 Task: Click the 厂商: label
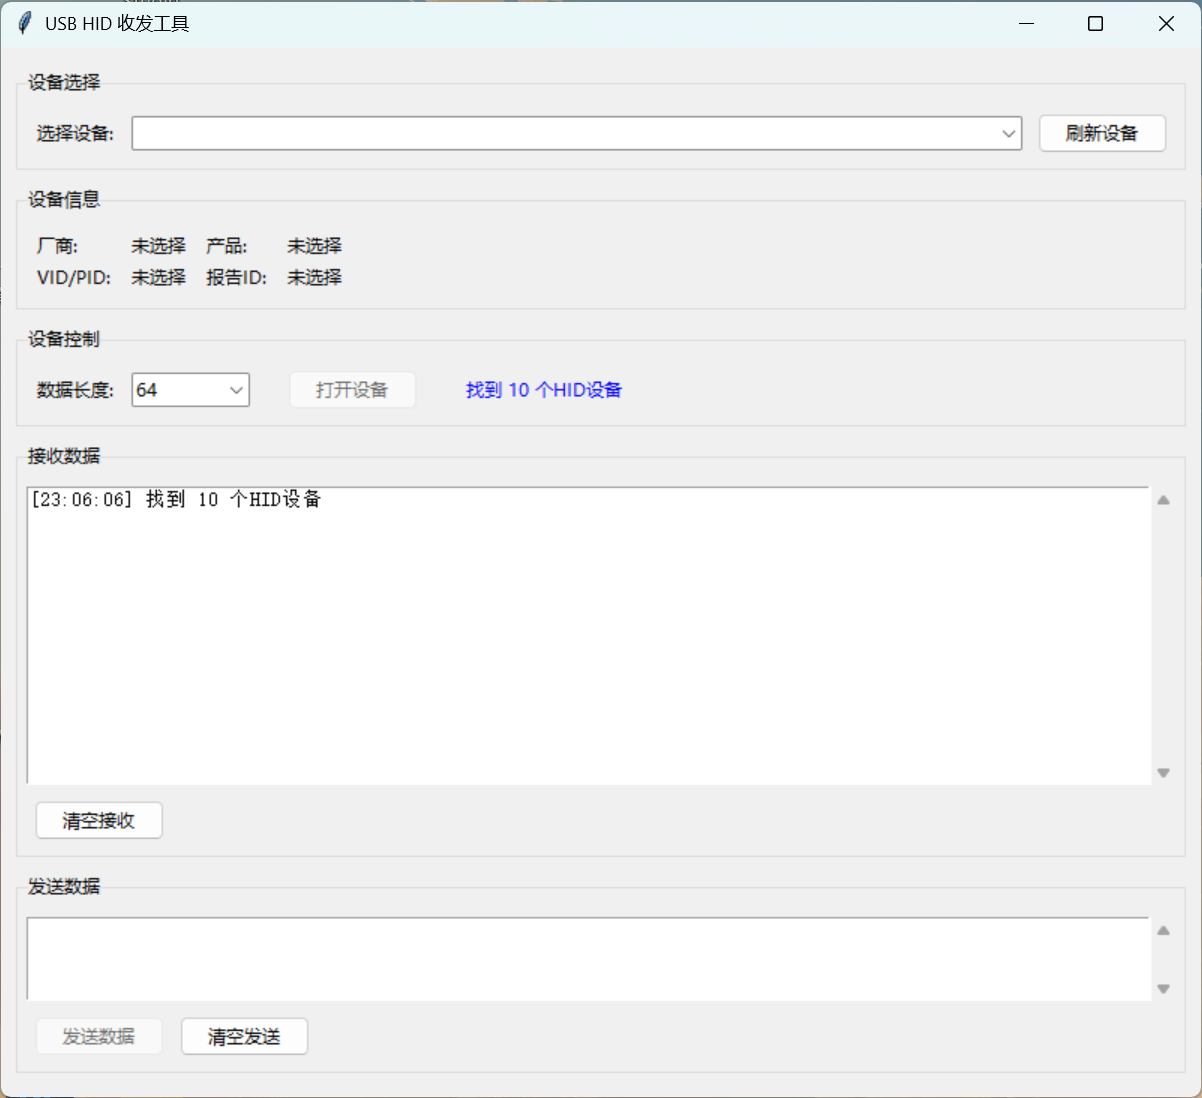click(x=58, y=246)
